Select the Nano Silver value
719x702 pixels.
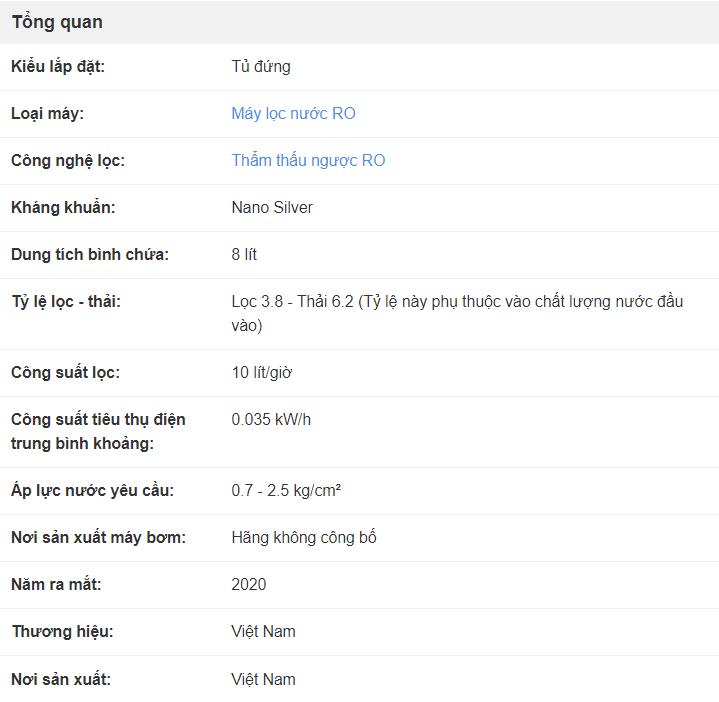272,208
